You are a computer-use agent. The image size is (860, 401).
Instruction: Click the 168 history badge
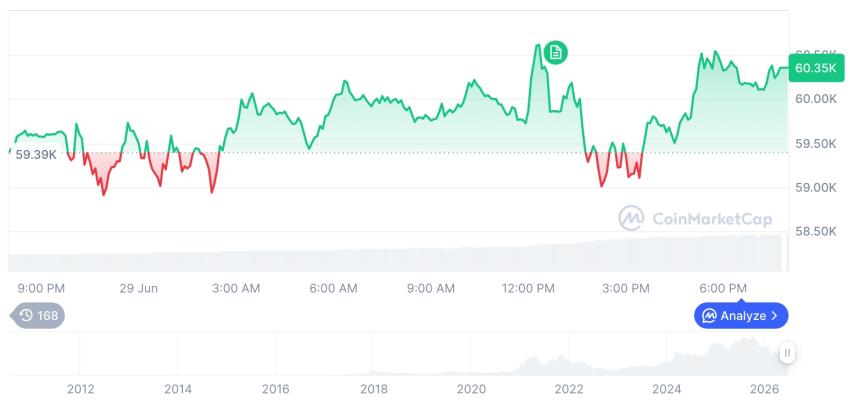[37, 315]
